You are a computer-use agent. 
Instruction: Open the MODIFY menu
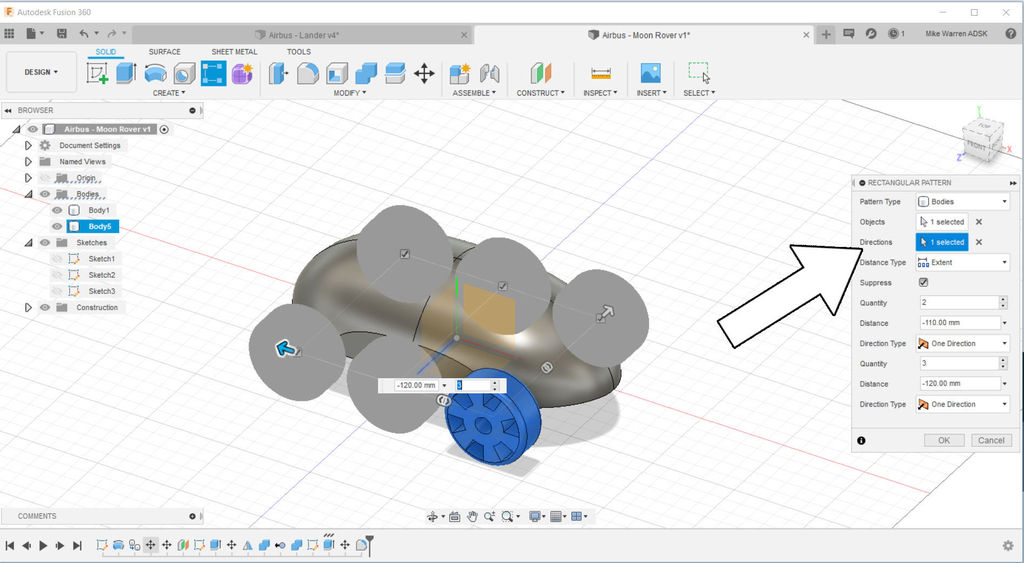(350, 93)
